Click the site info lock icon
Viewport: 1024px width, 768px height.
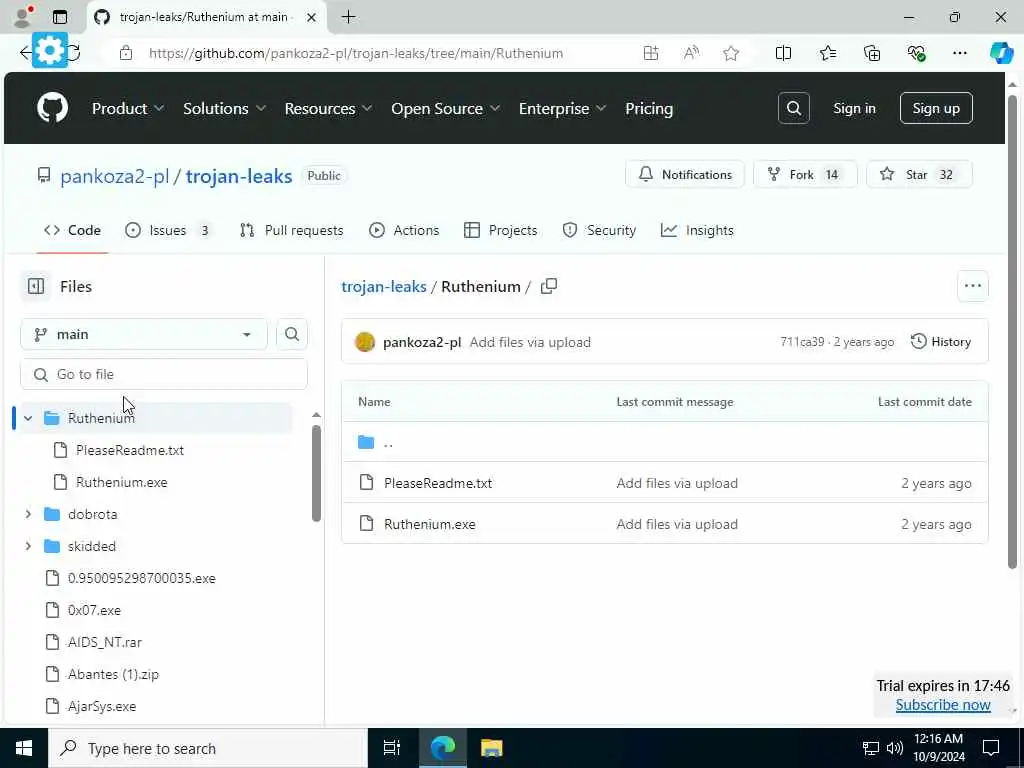[x=126, y=54]
